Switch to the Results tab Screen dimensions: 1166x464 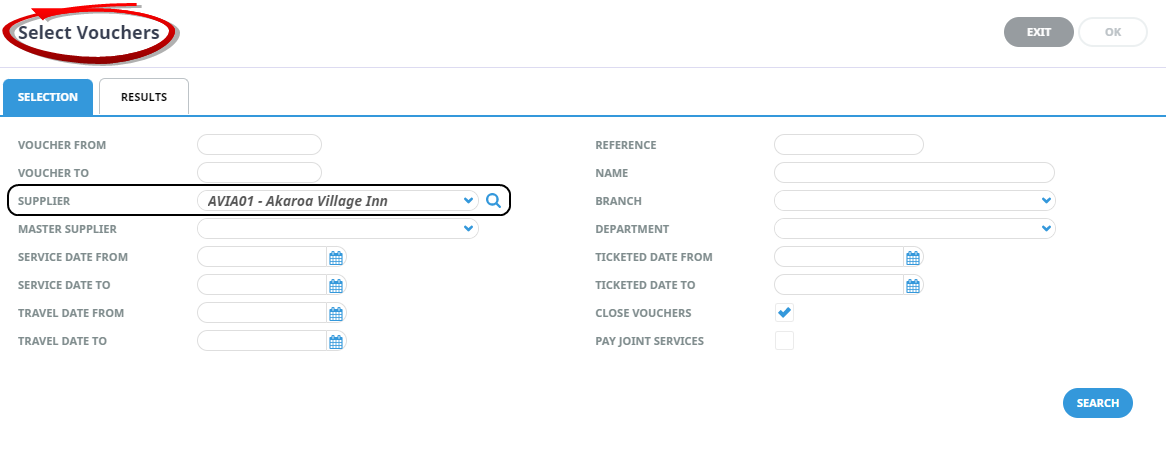(x=144, y=97)
